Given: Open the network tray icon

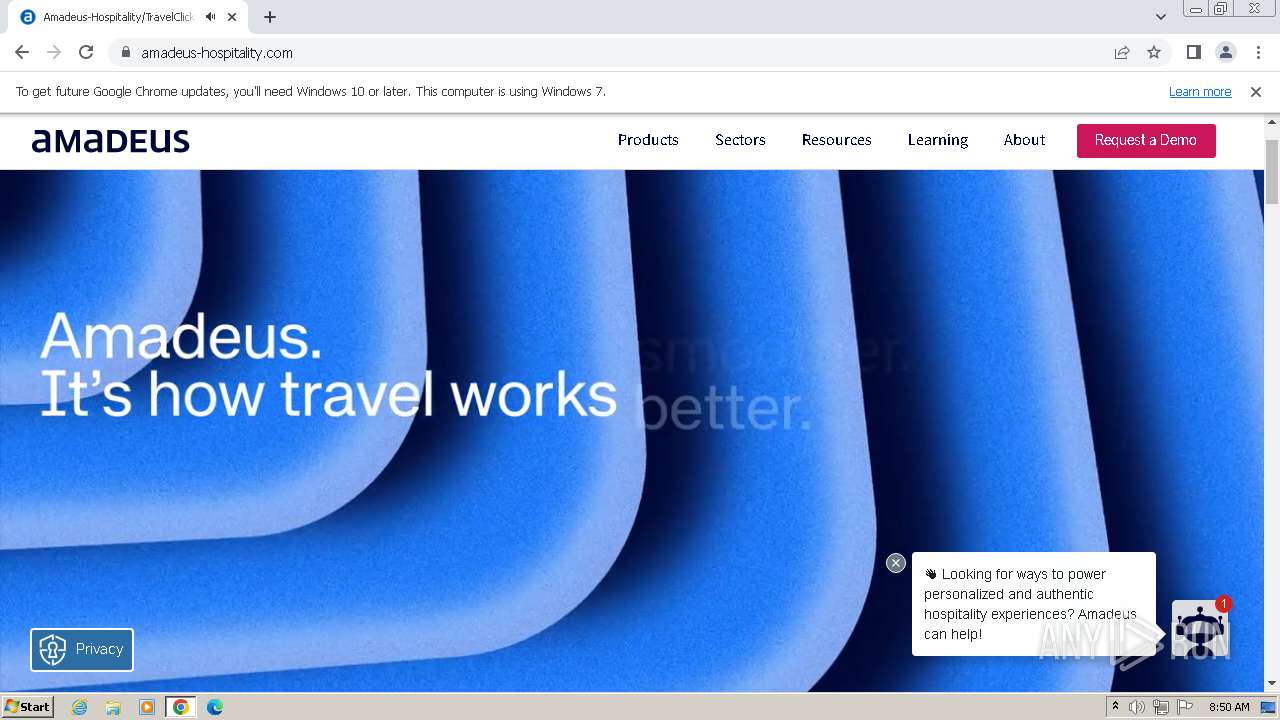Looking at the screenshot, I should (x=1161, y=707).
